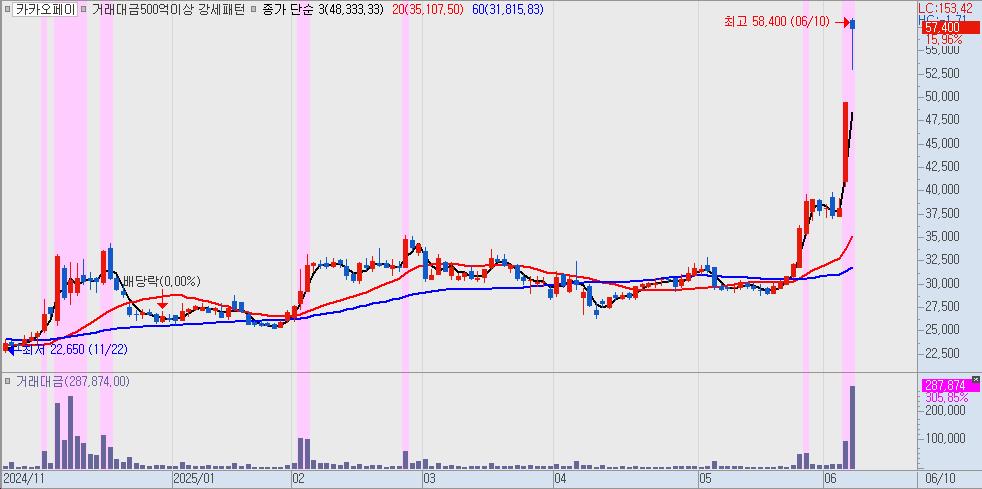
Task: Click the 배당락(0,00%) ex-dividend marker
Action: pos(162,281)
